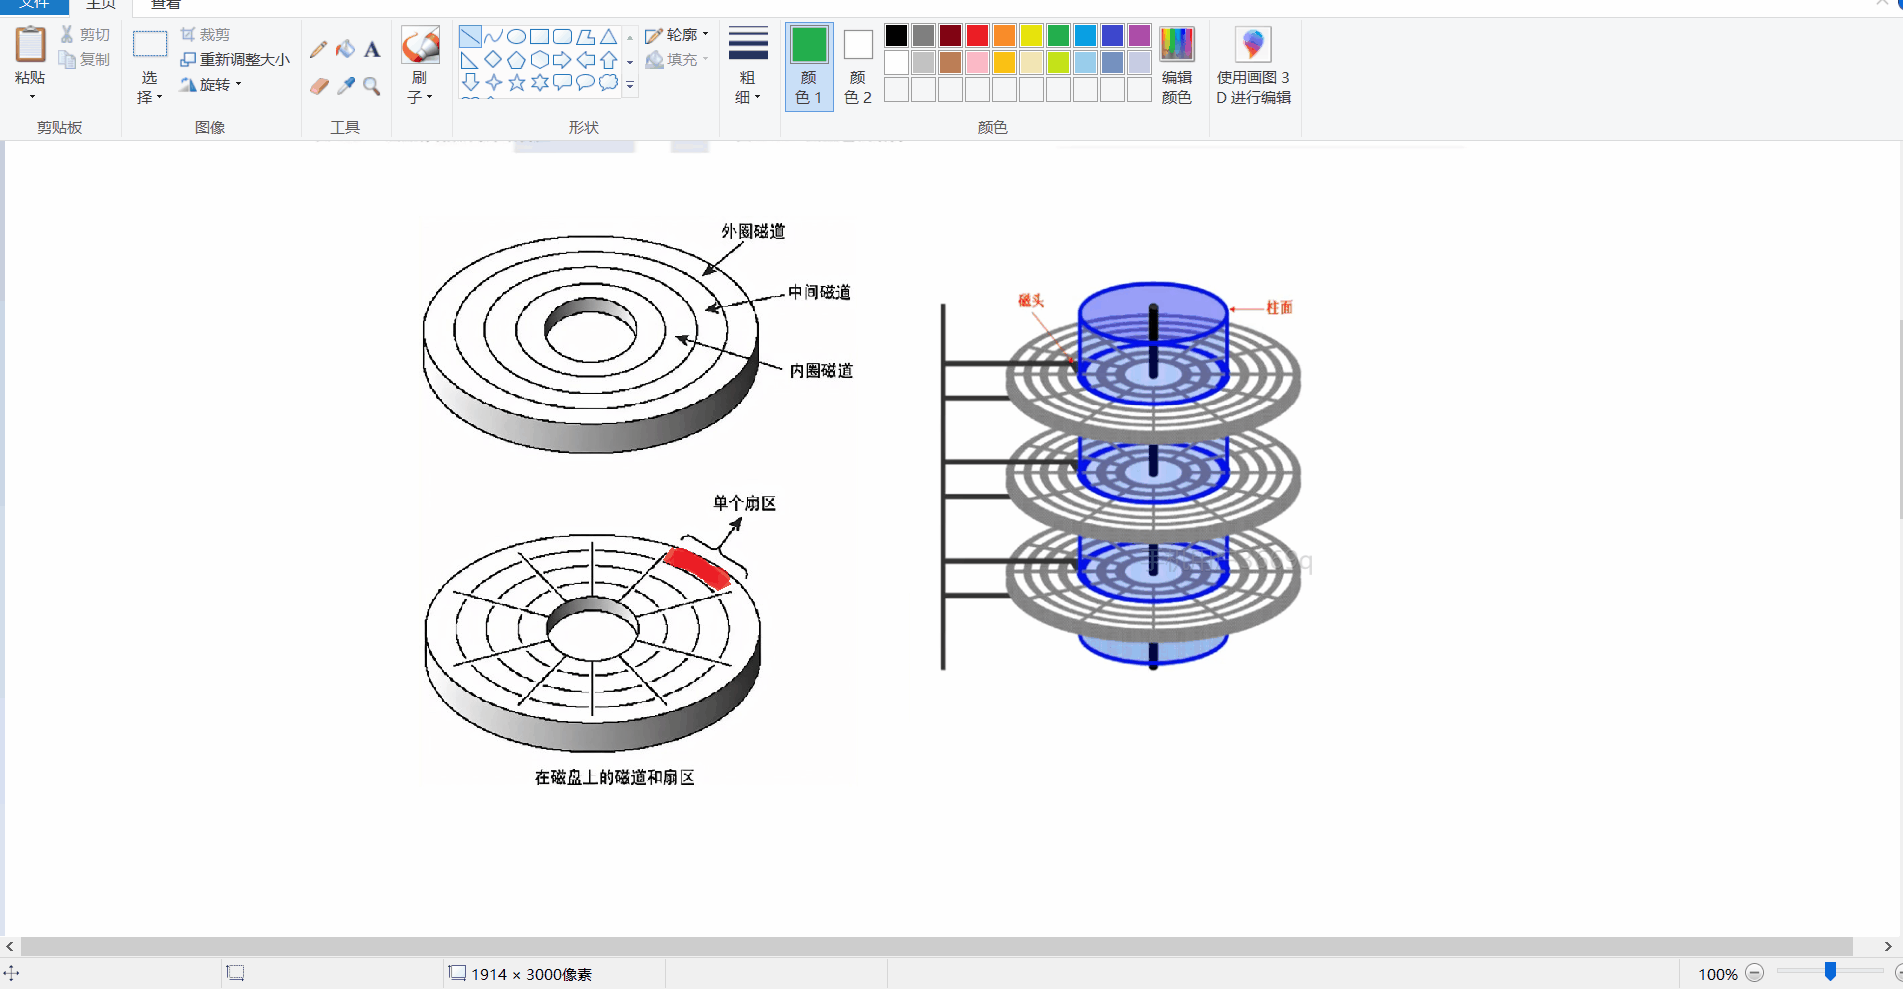1903x989 pixels.
Task: Open Edit colors (编辑颜色) dialog
Action: [1177, 66]
